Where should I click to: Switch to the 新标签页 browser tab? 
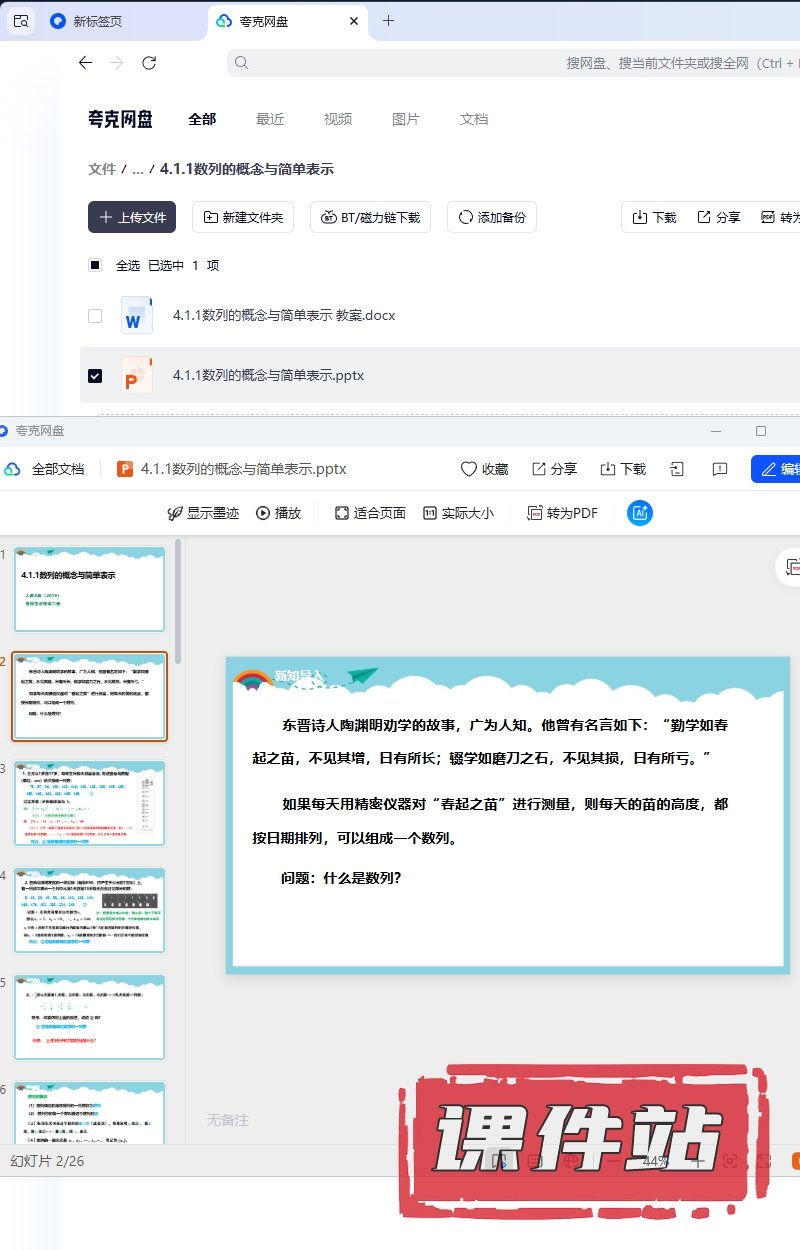tap(98, 21)
